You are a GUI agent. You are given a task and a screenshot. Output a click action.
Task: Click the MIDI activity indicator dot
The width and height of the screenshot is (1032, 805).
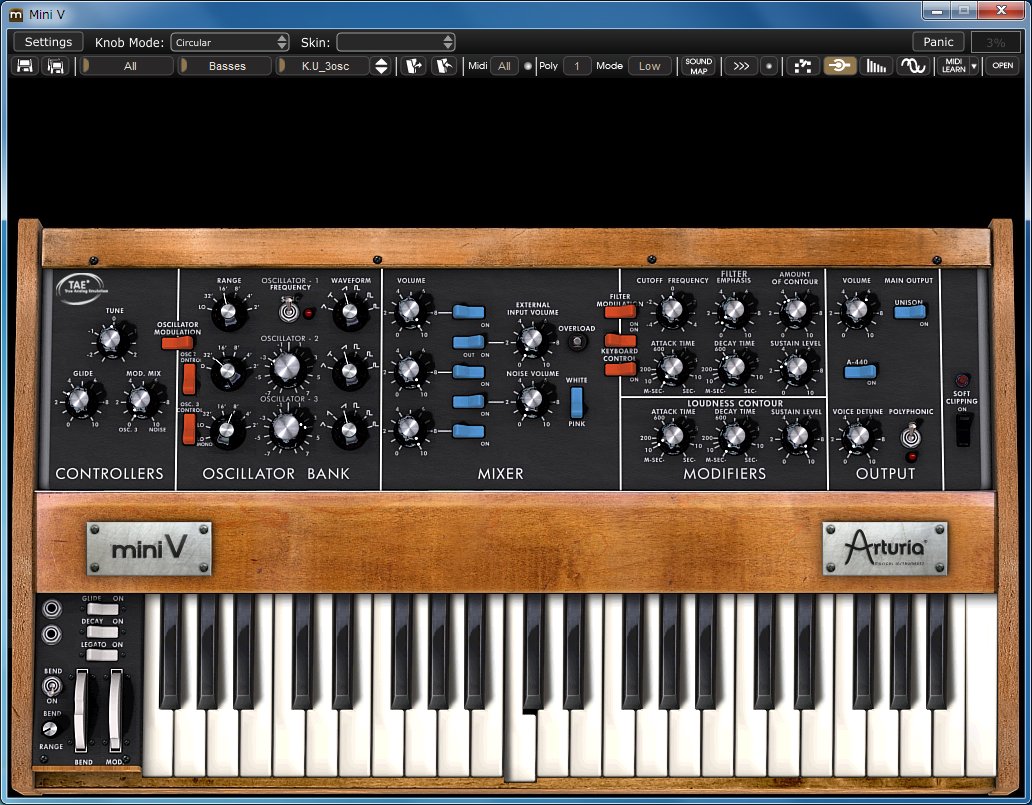(x=528, y=66)
